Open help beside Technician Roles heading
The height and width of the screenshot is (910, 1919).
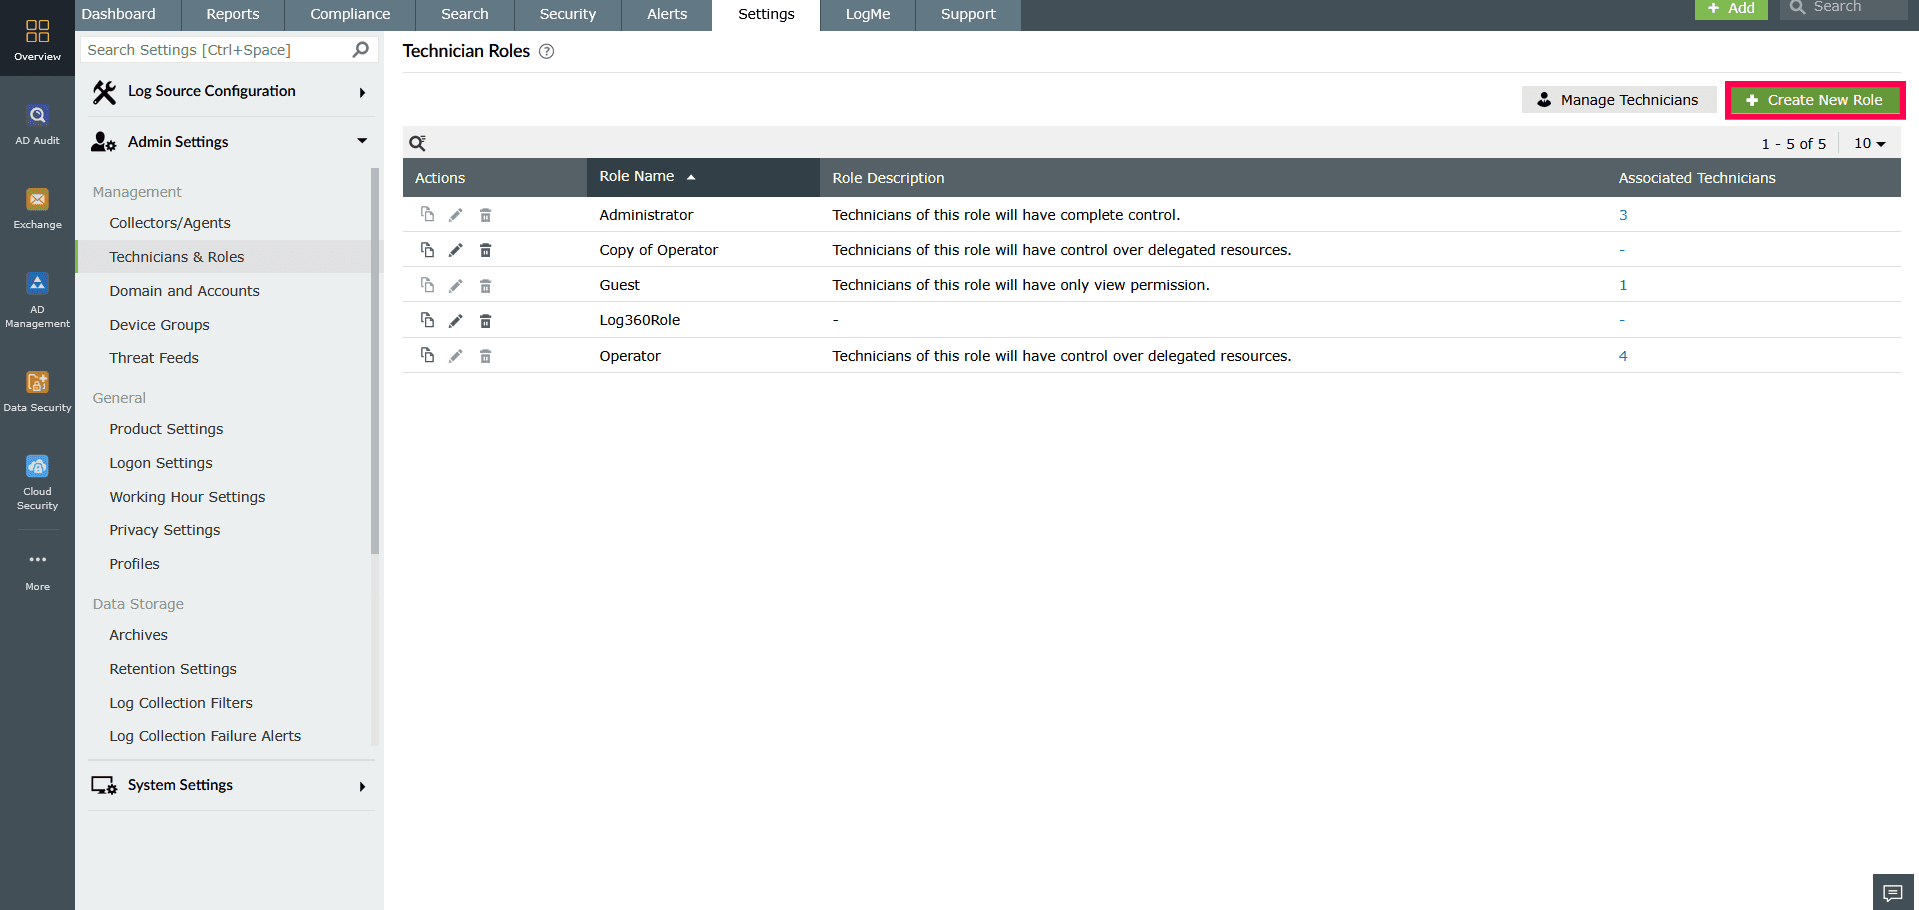point(546,51)
